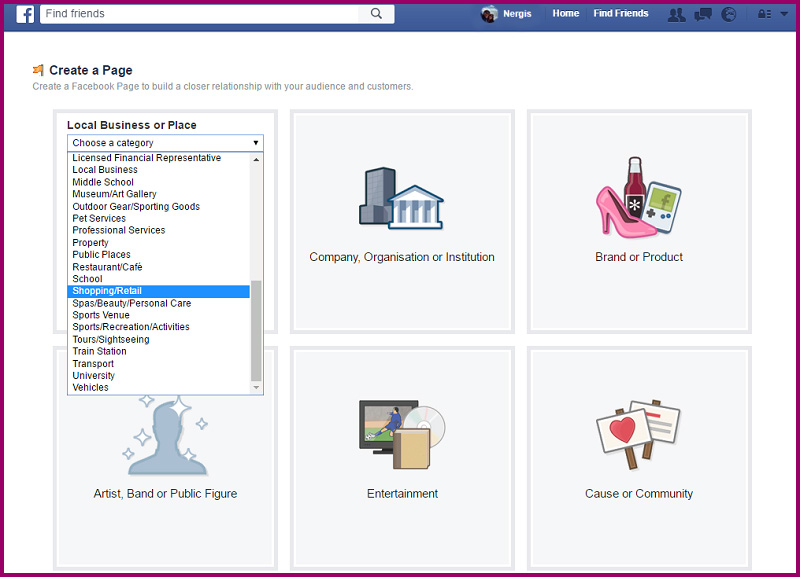Open the Home link
This screenshot has width=800, height=577.
tap(565, 13)
